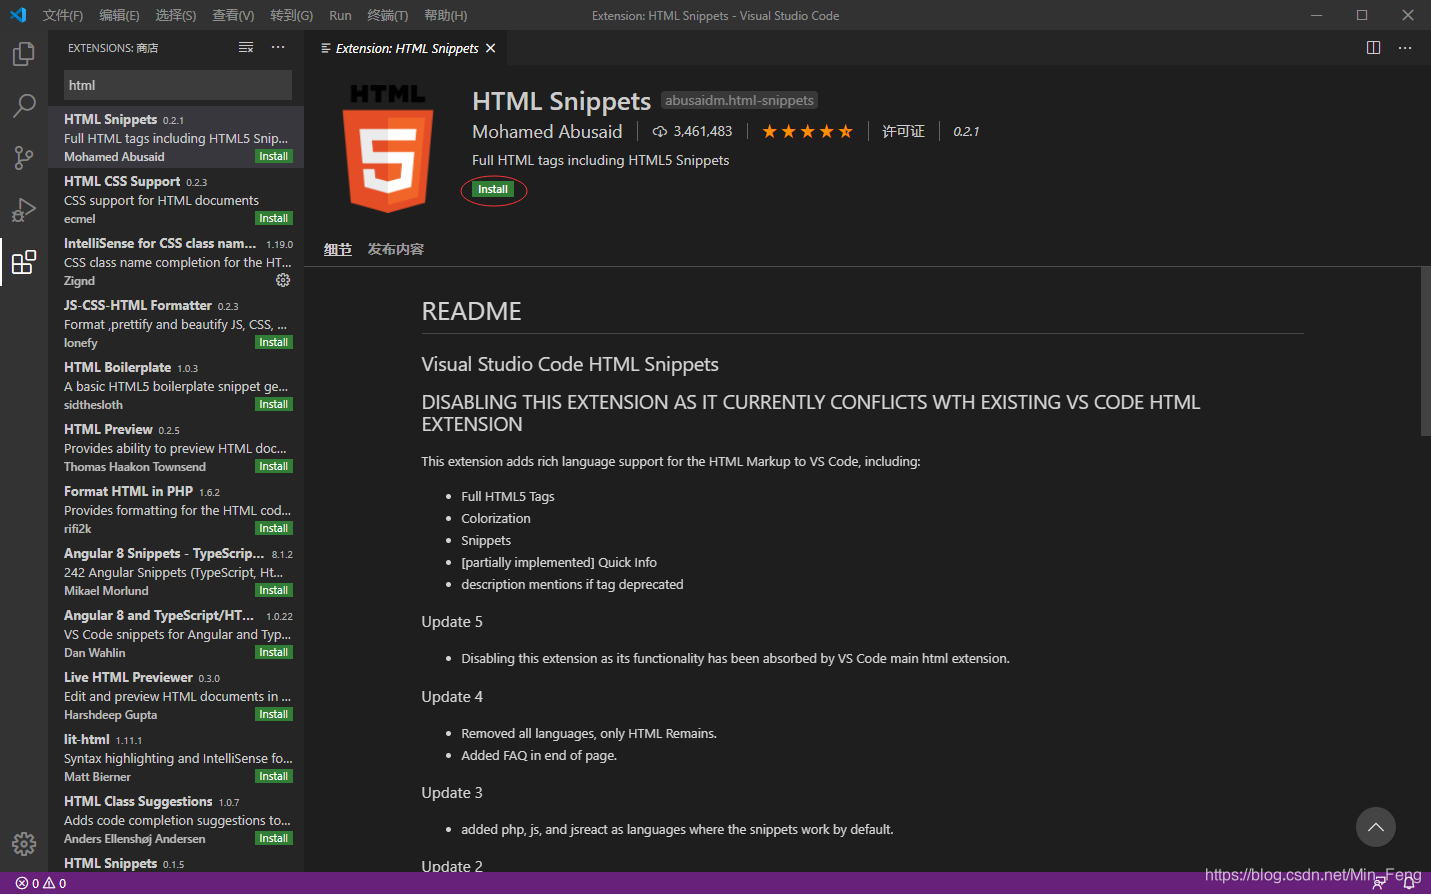Select HTML Snippets 0.1.5 entry

point(176,862)
